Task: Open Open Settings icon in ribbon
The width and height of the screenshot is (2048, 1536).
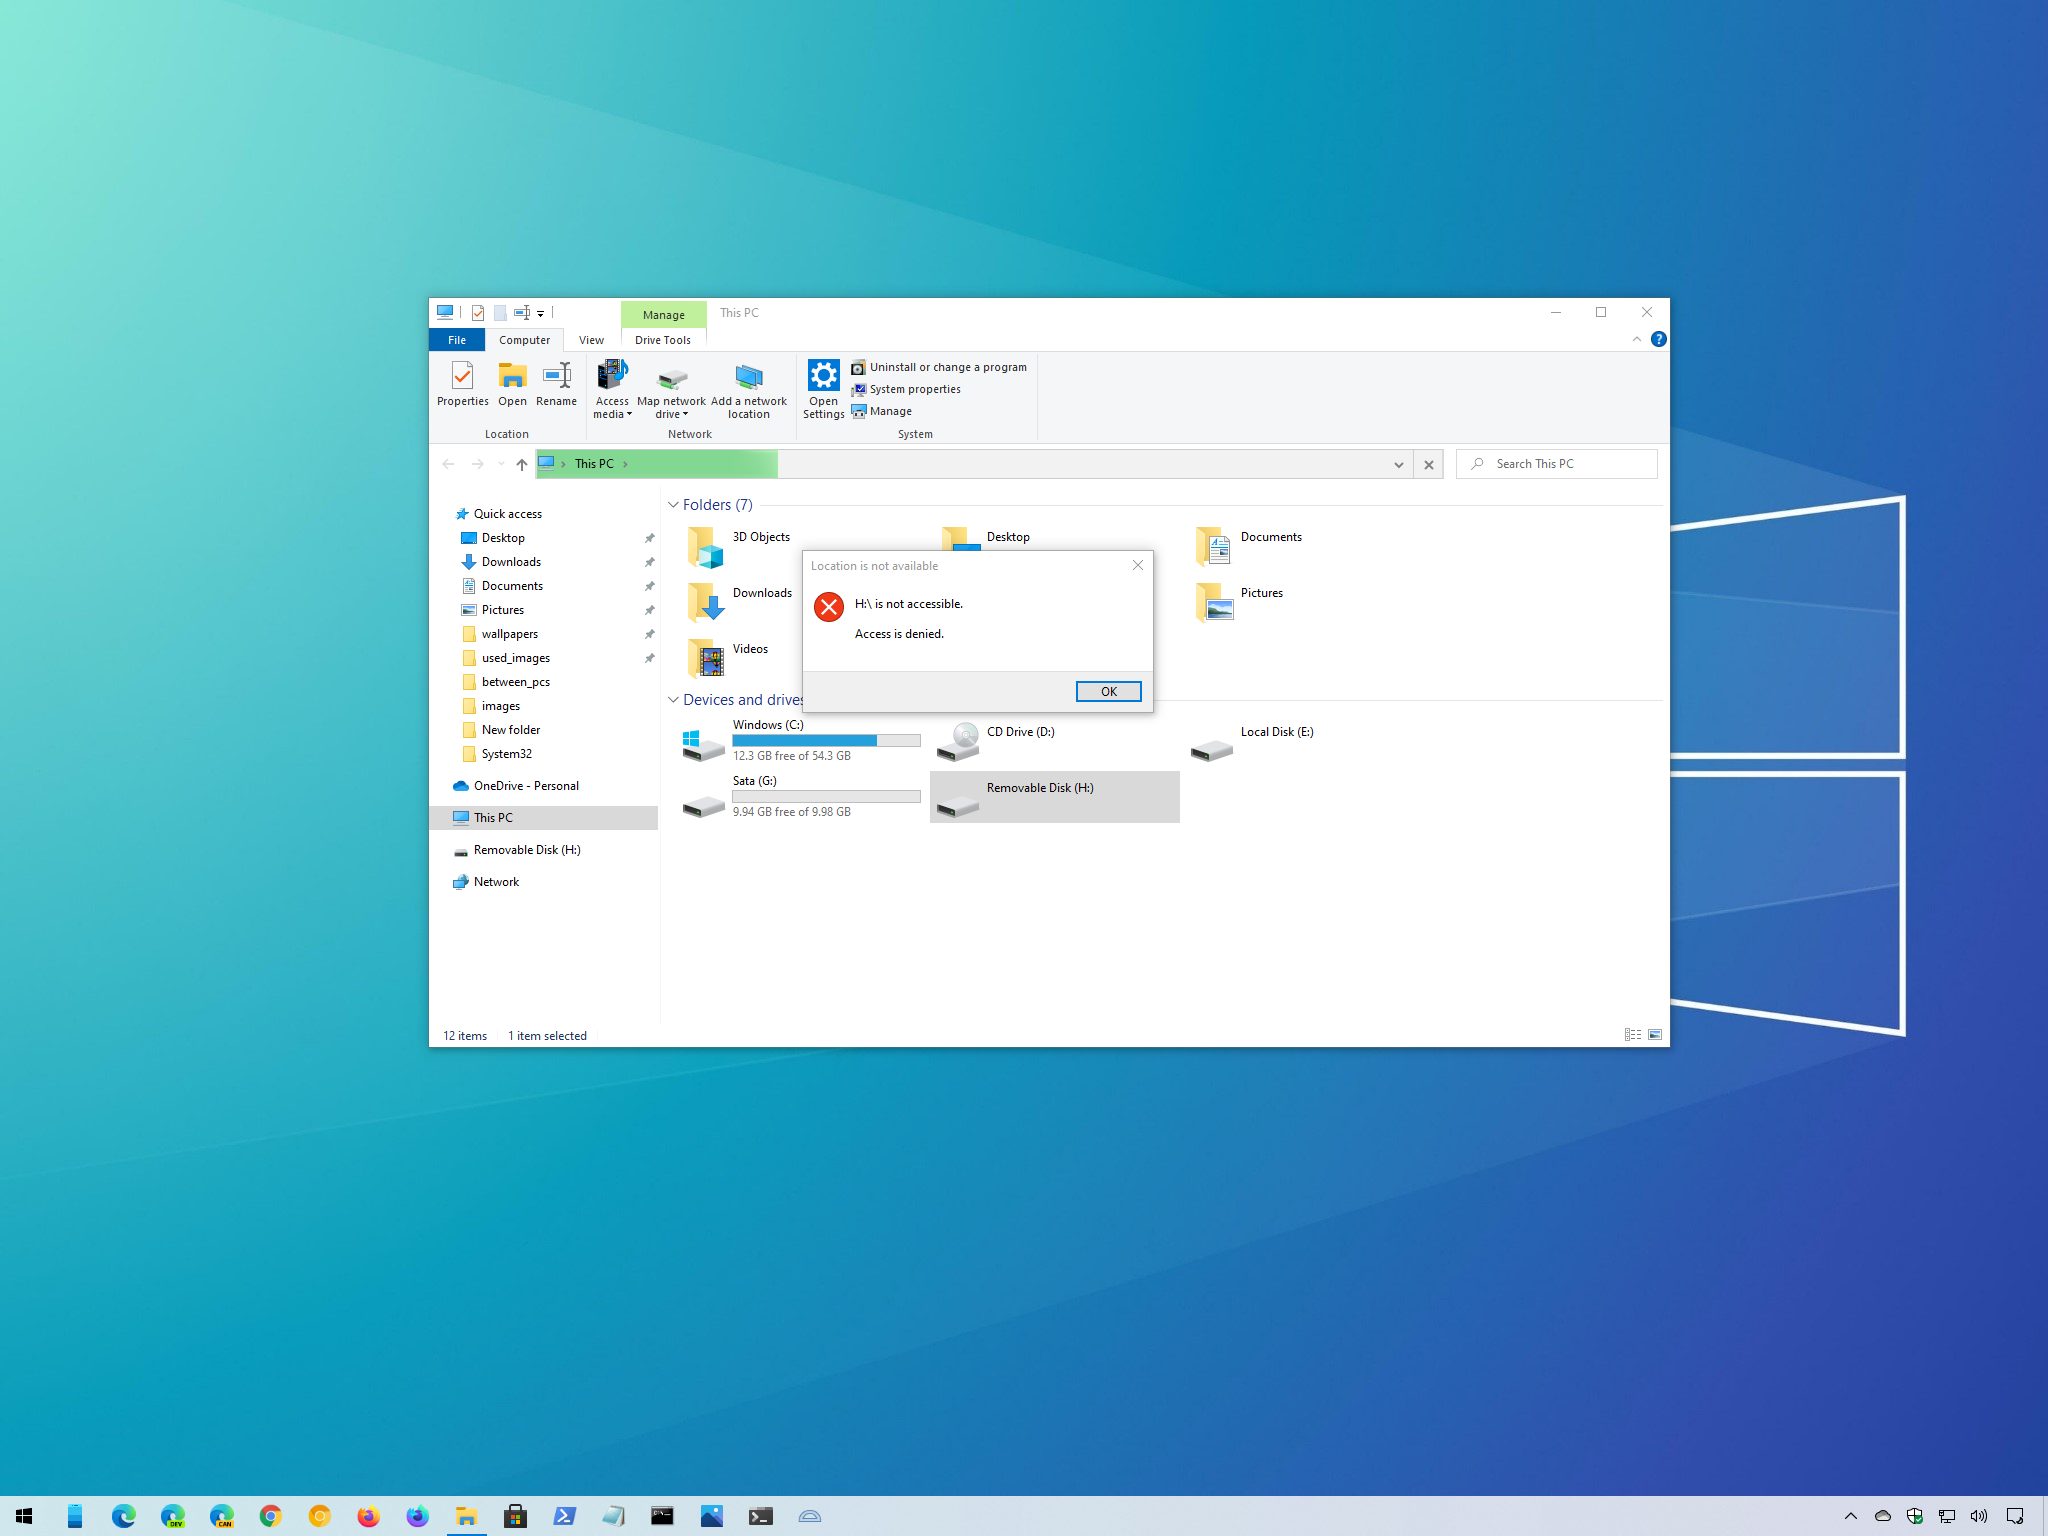Action: 822,384
